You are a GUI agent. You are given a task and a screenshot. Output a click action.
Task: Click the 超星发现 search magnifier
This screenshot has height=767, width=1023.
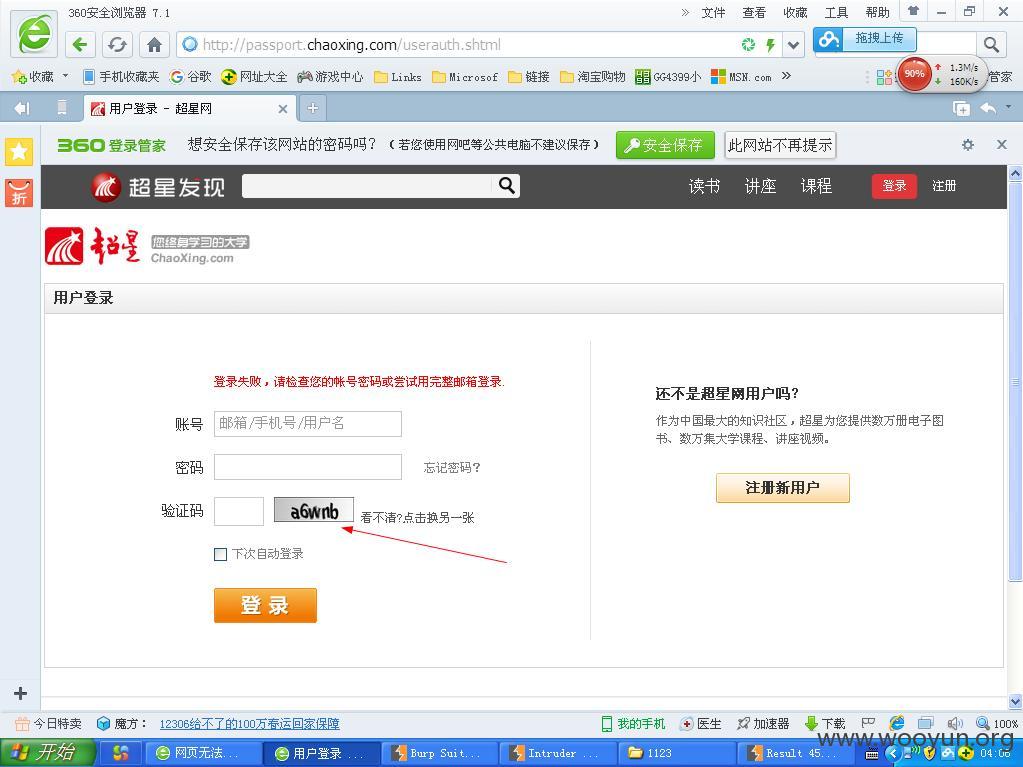507,186
